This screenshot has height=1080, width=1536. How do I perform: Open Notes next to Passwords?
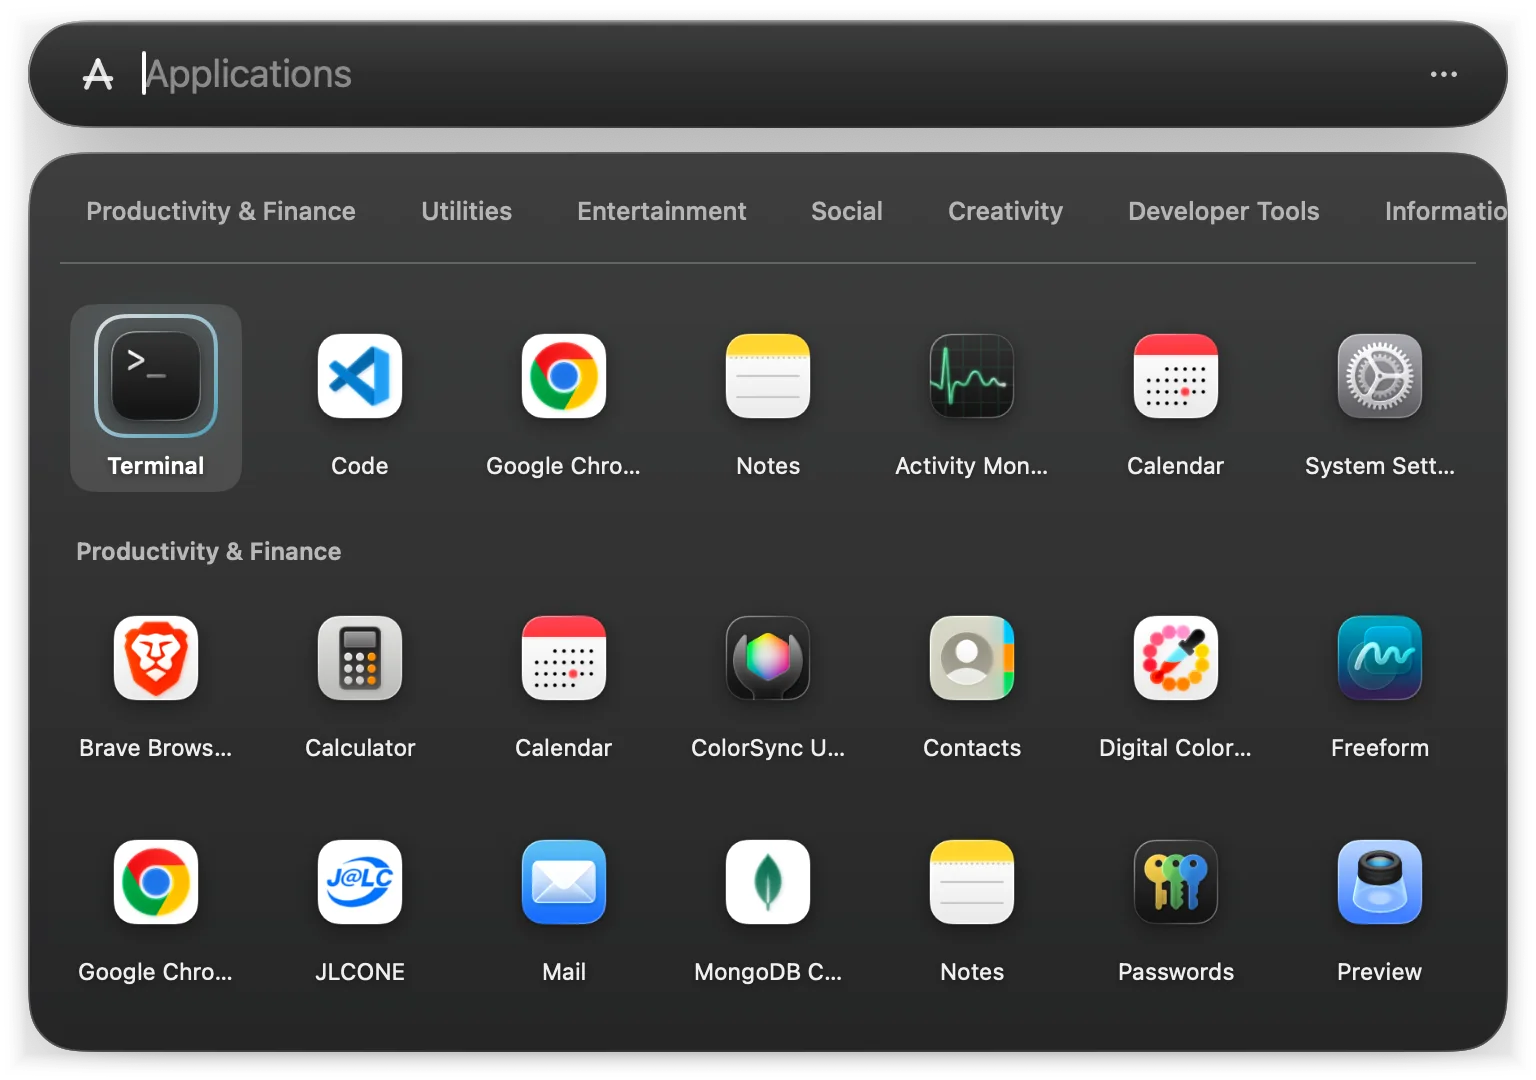[x=972, y=883]
